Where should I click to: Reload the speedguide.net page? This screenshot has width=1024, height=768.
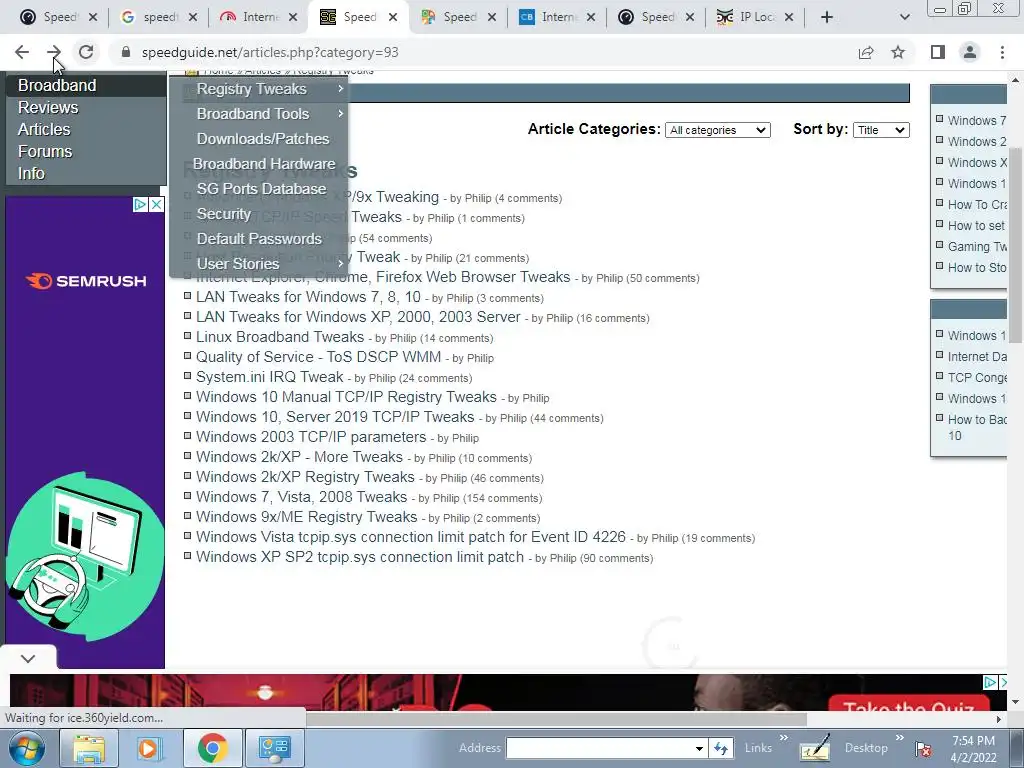pyautogui.click(x=86, y=52)
